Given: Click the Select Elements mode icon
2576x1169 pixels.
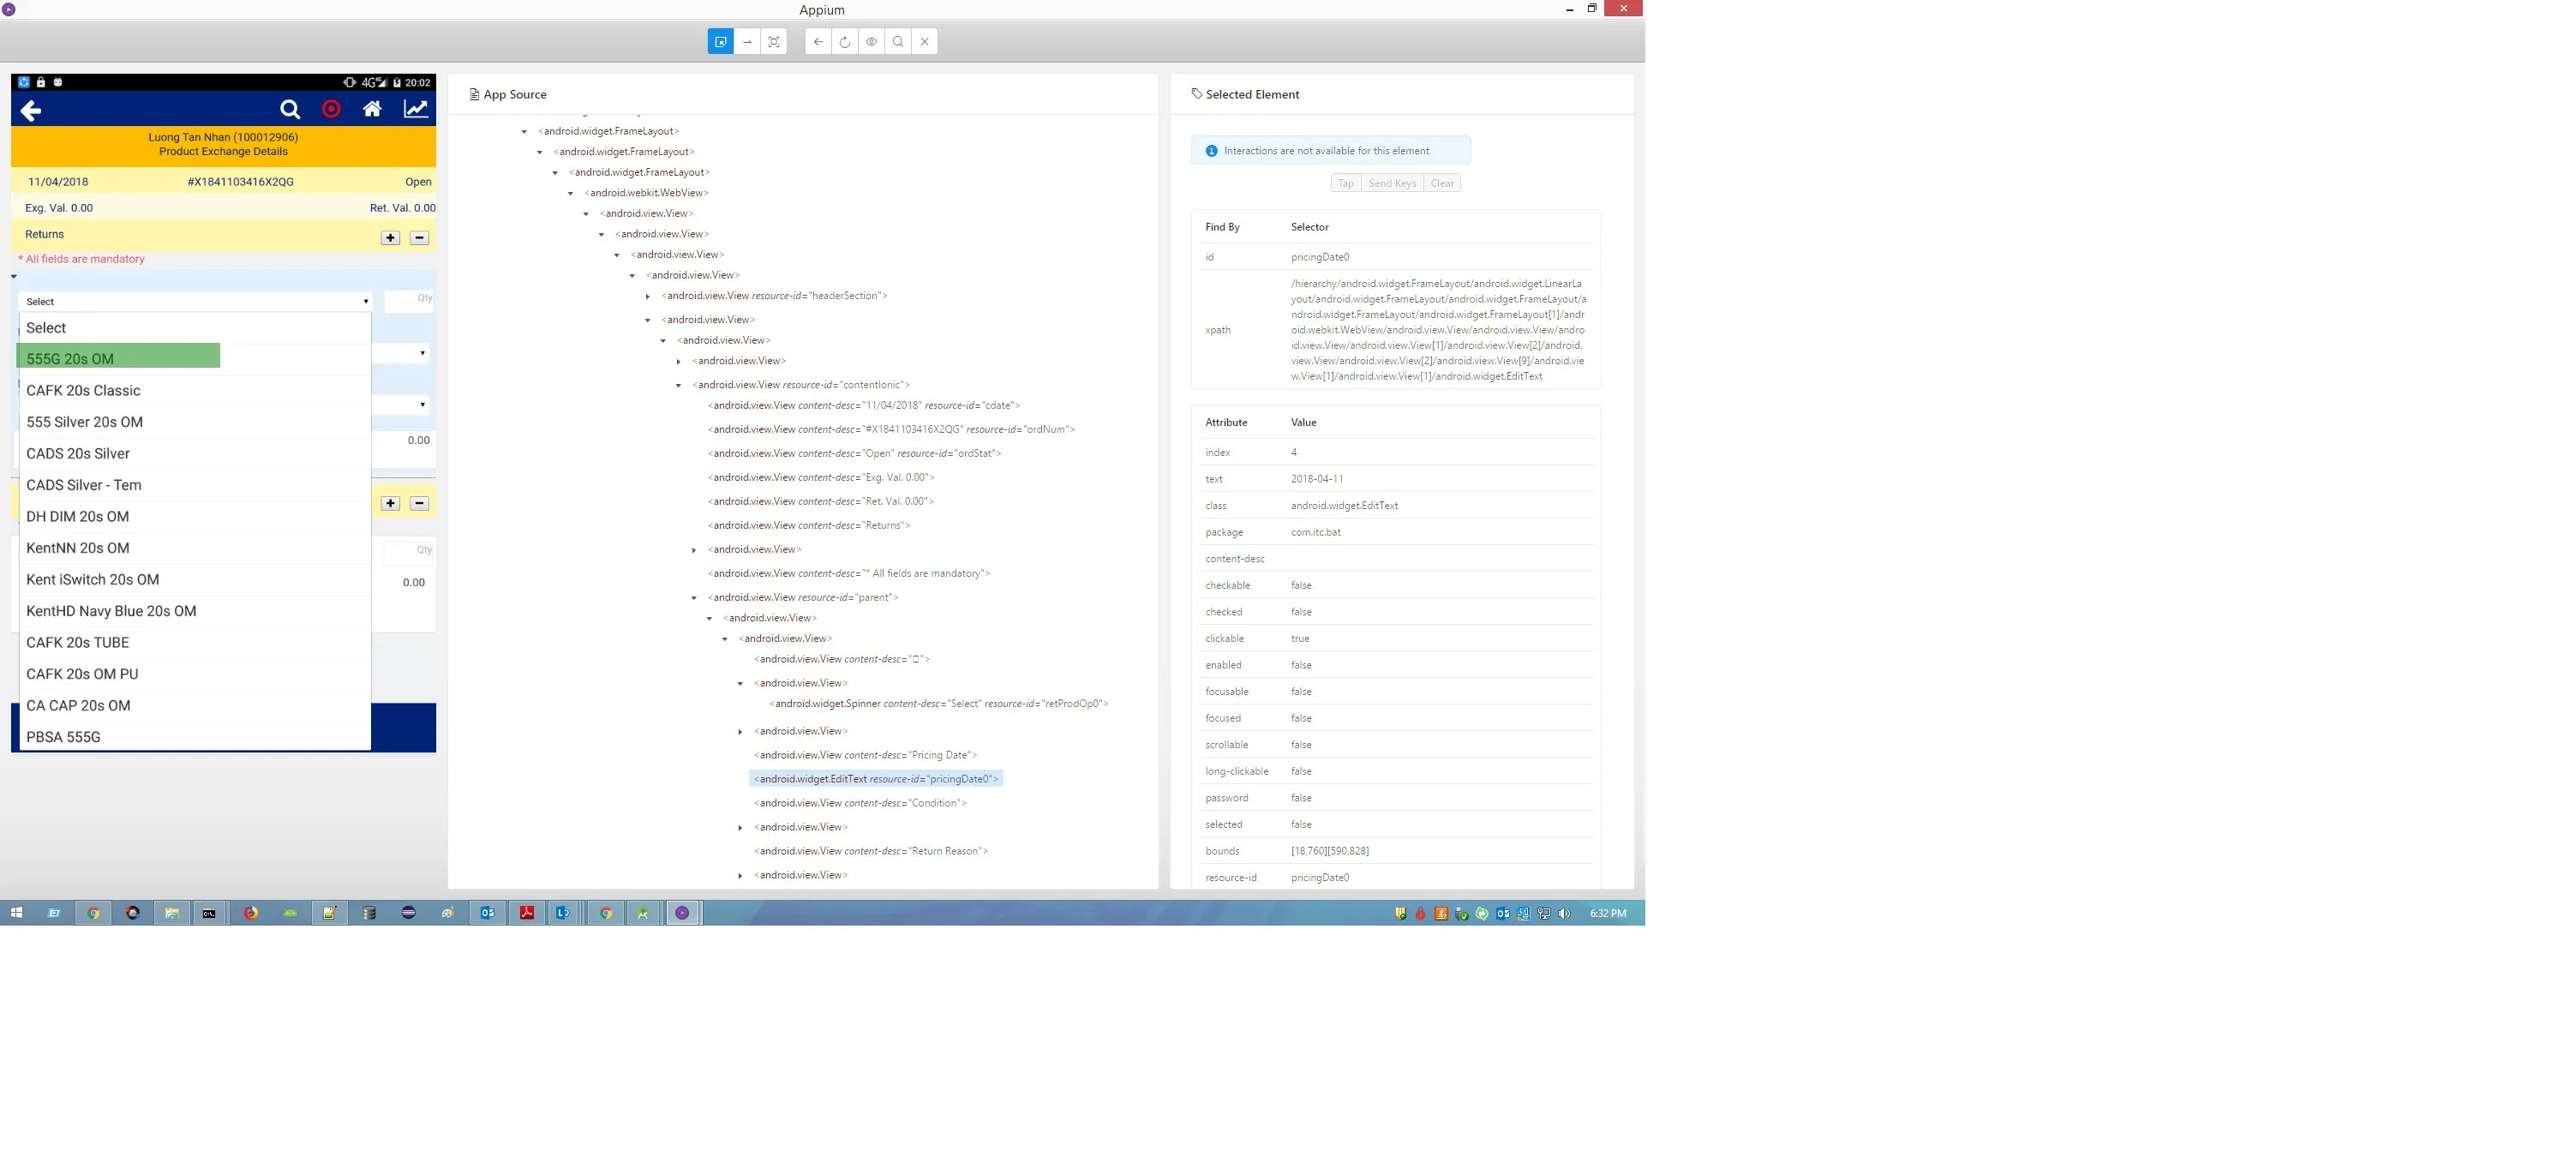Looking at the screenshot, I should (x=720, y=42).
